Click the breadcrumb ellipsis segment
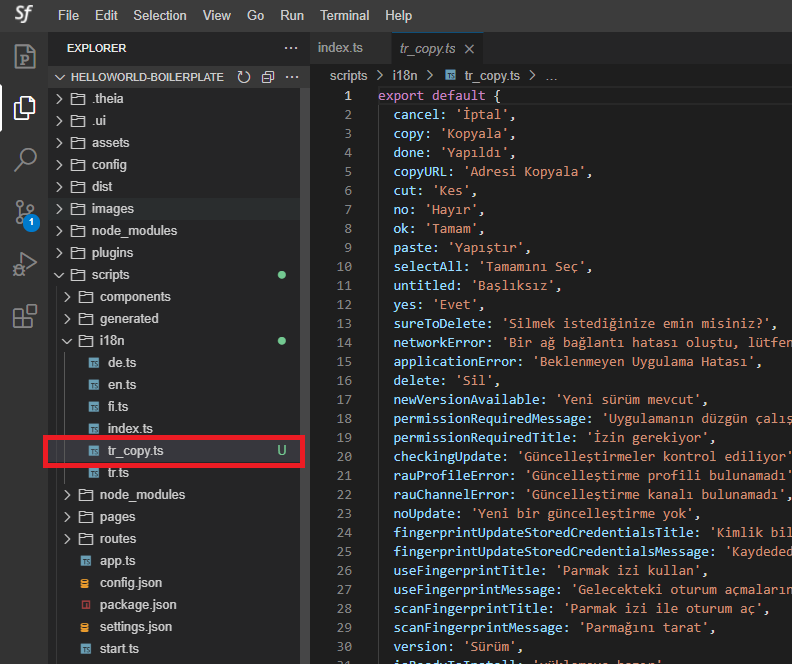The width and height of the screenshot is (792, 664). [x=551, y=76]
